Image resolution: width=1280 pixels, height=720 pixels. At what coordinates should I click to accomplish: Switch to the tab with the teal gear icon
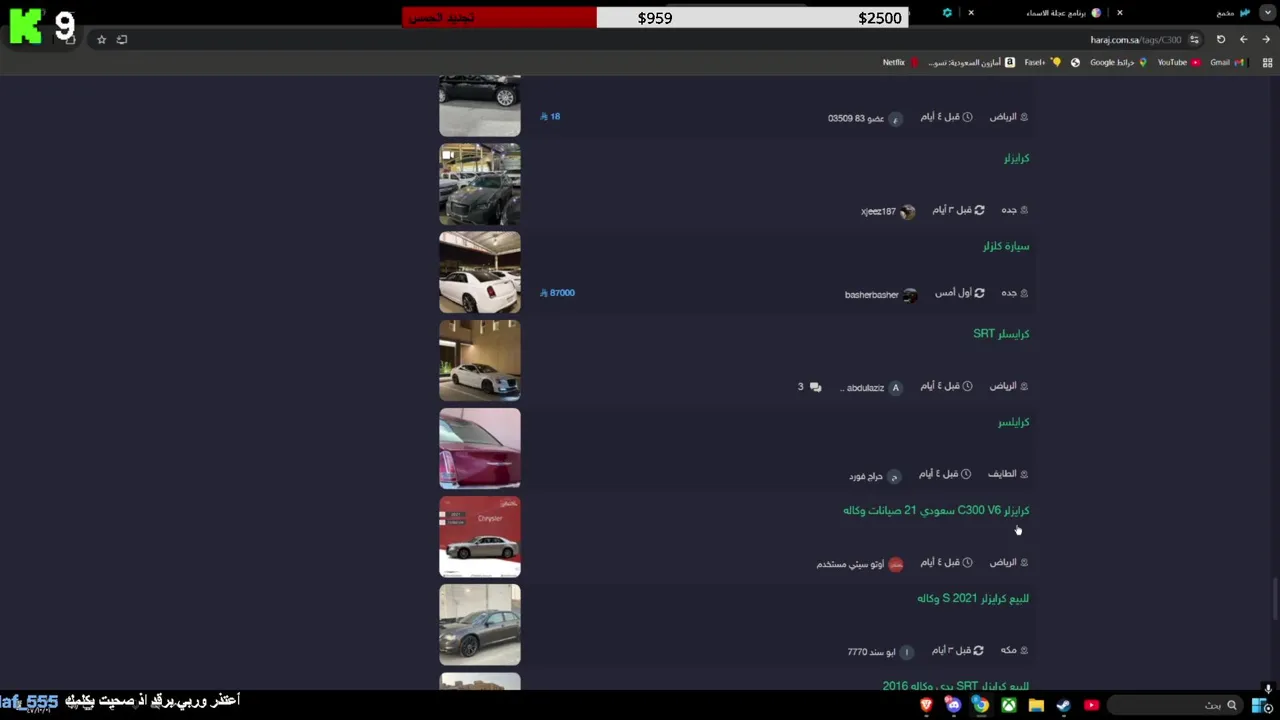947,13
